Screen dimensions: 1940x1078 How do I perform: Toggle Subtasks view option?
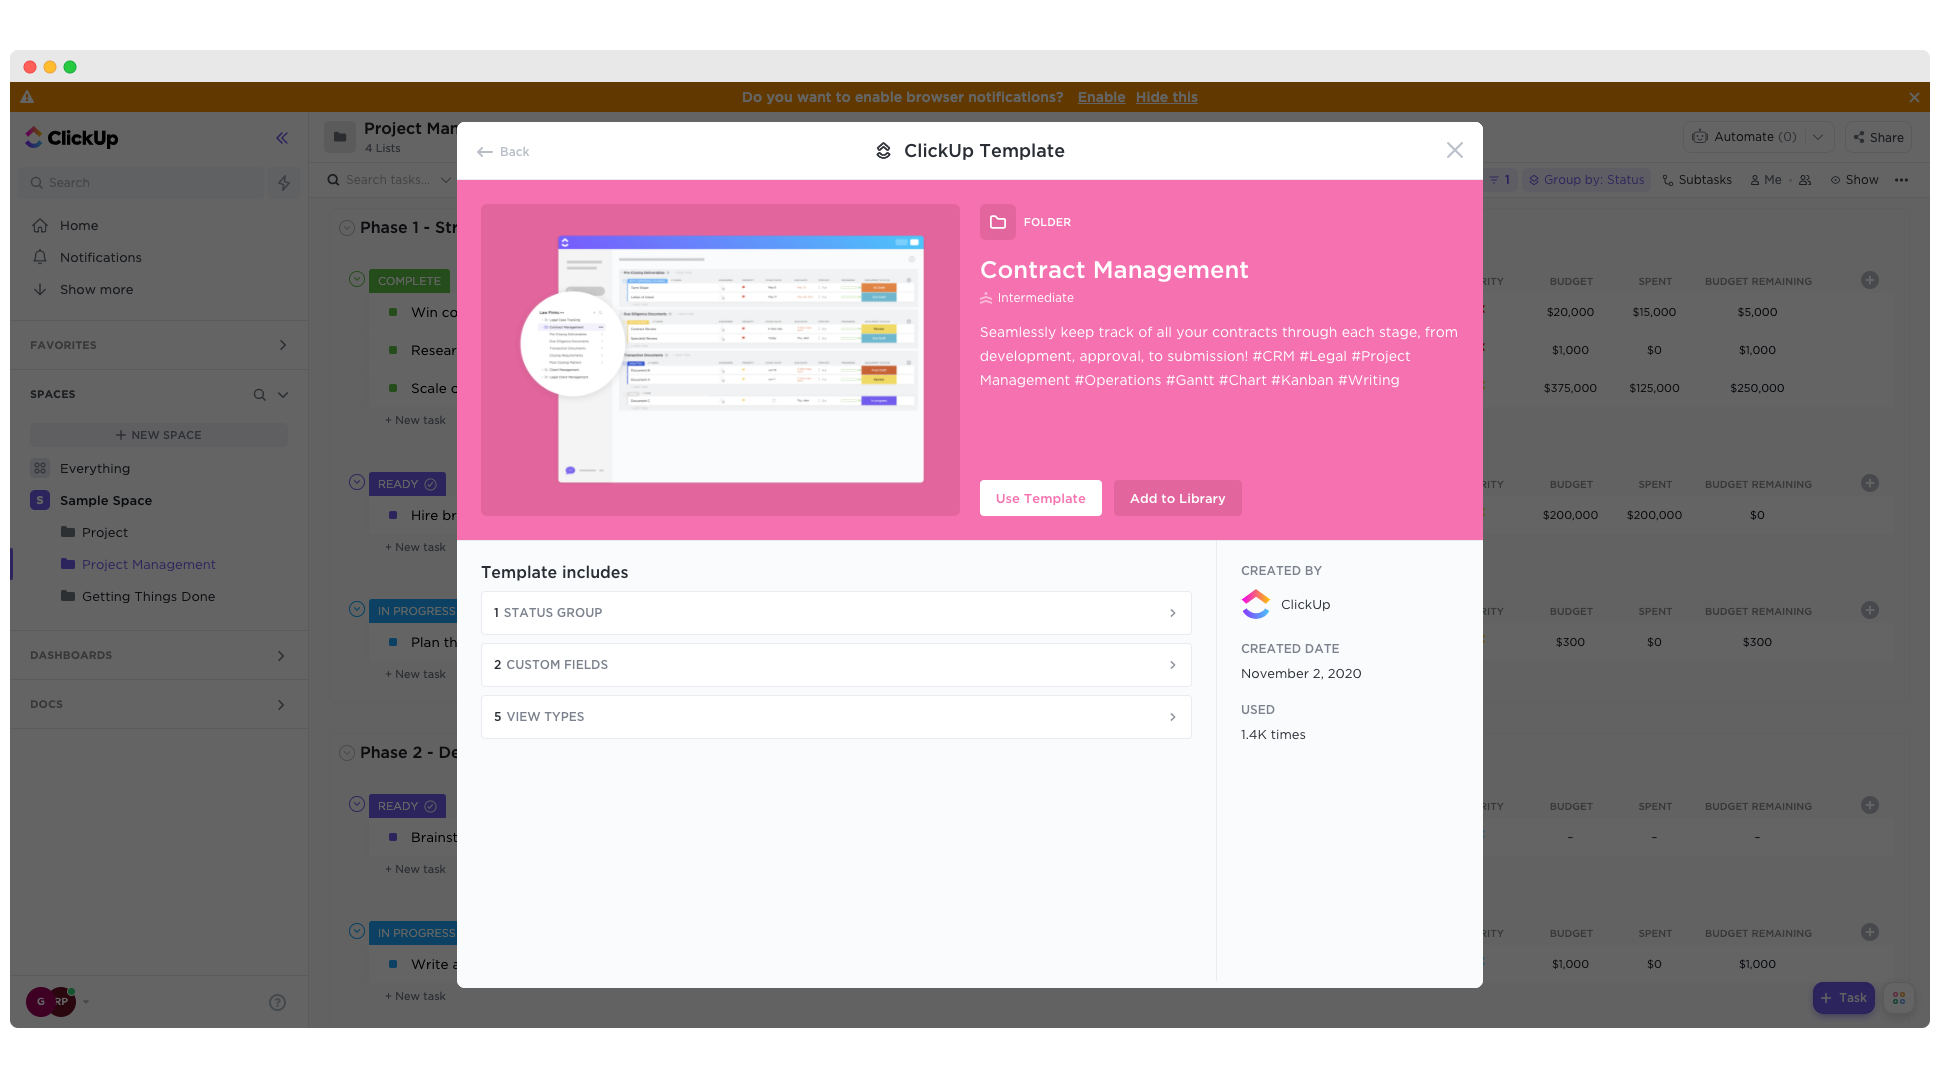tap(1696, 180)
